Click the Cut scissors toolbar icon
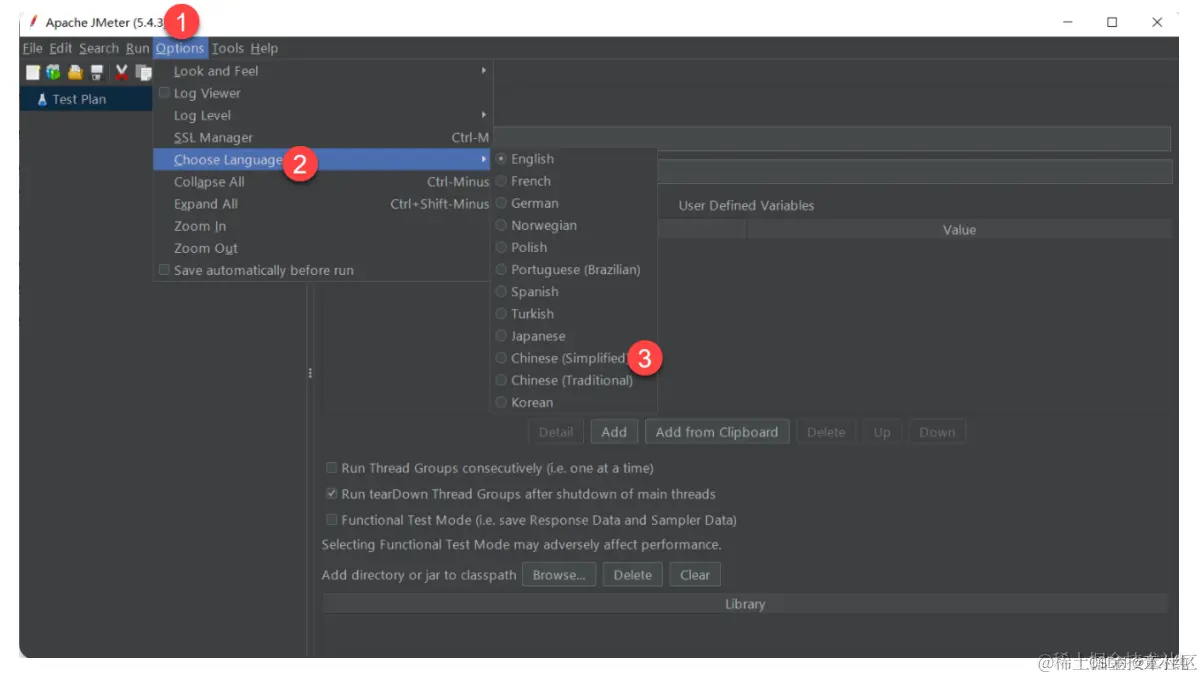Viewport: 1204px width, 679px height. [122, 72]
